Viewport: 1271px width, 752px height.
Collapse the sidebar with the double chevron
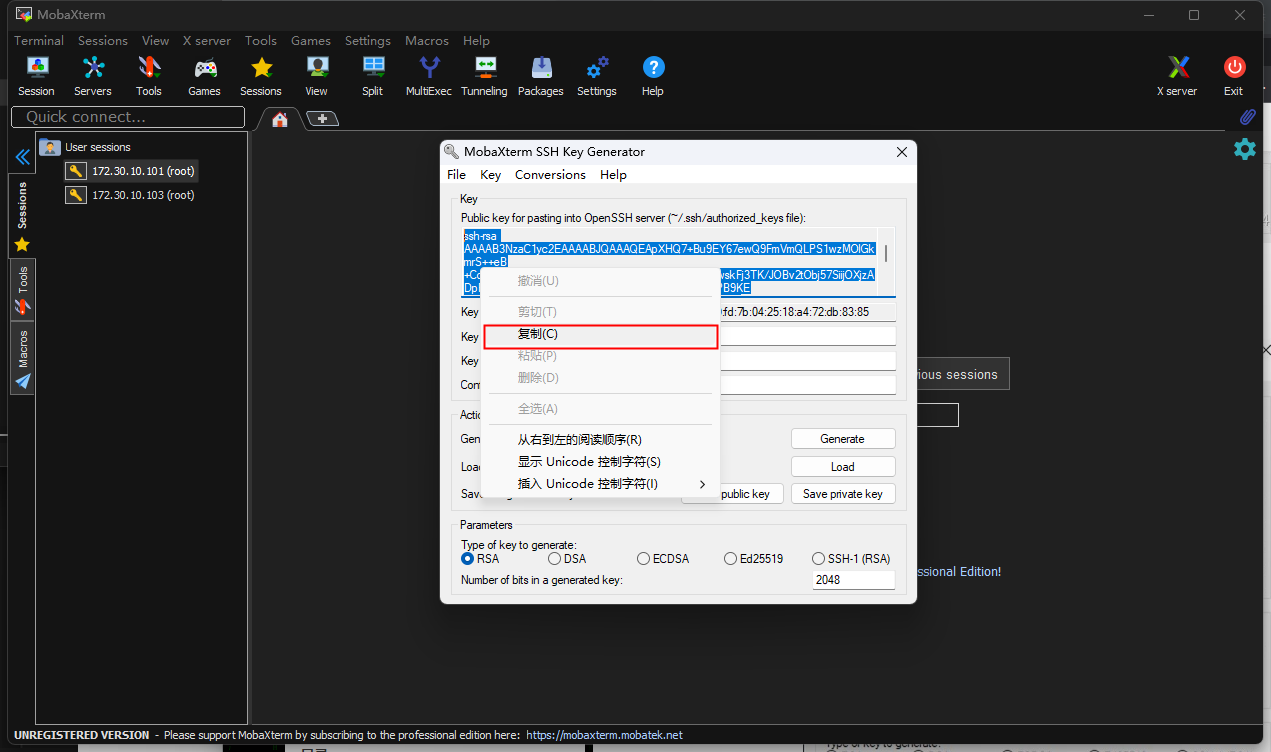pos(22,157)
